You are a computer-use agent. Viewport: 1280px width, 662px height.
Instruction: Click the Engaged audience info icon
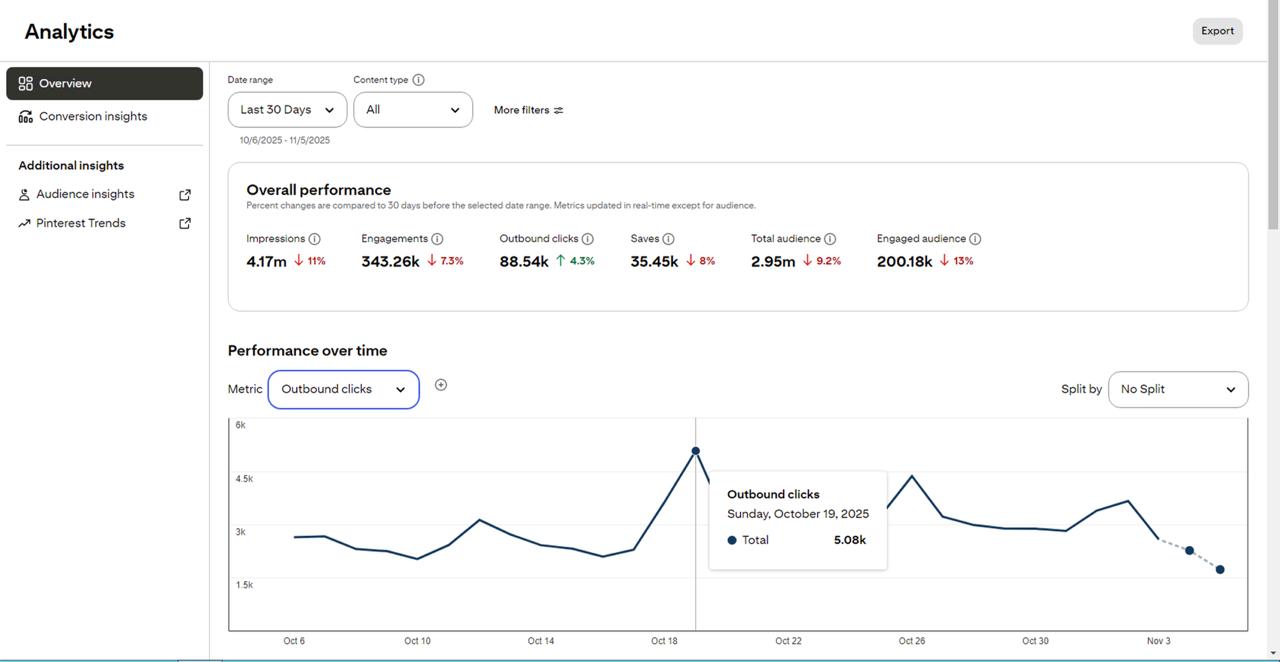975,239
